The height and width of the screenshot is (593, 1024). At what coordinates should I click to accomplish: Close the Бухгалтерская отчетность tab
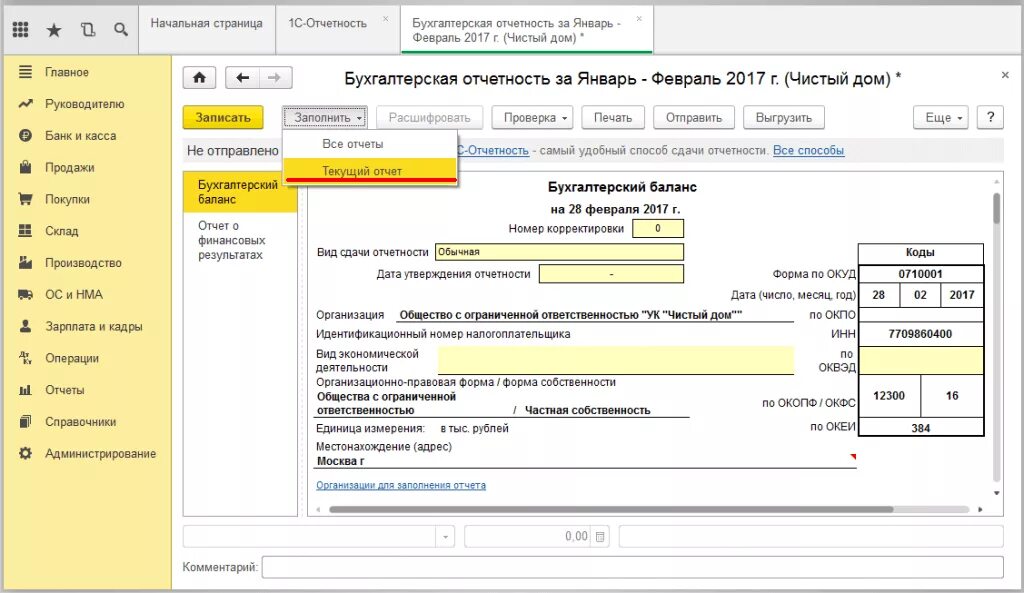point(639,19)
